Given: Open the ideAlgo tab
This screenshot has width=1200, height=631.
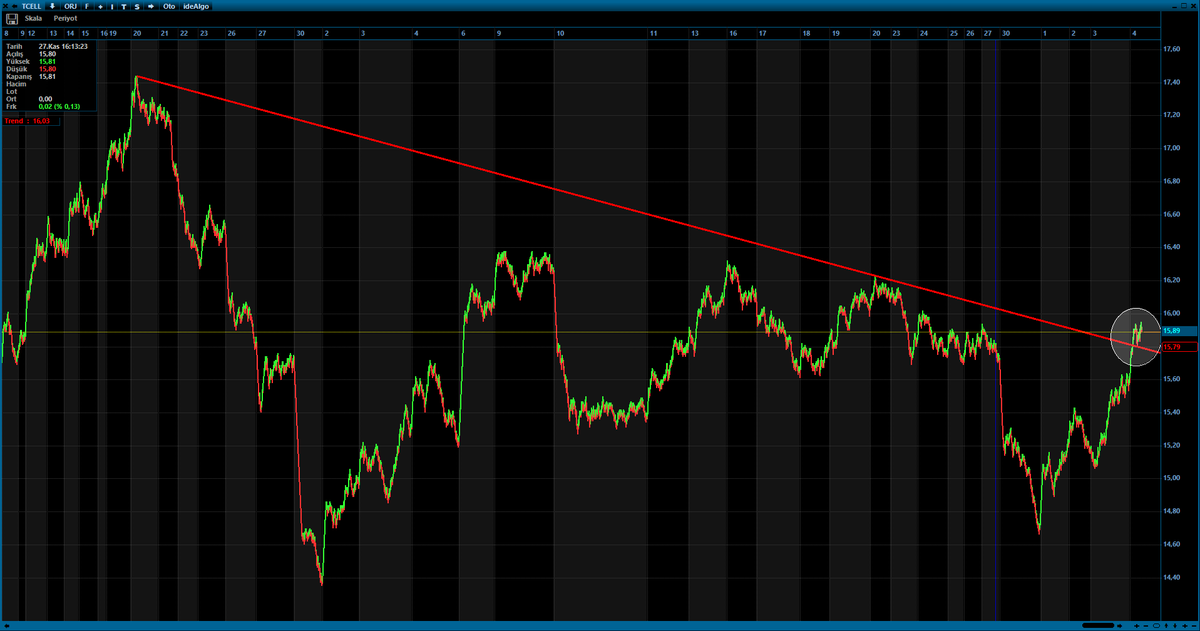Looking at the screenshot, I should (196, 6).
